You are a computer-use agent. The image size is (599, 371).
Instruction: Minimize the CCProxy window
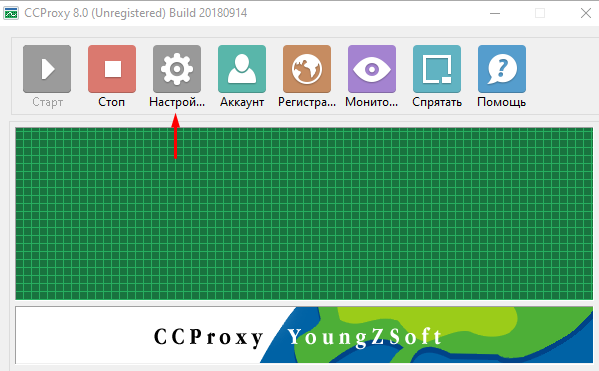click(495, 13)
